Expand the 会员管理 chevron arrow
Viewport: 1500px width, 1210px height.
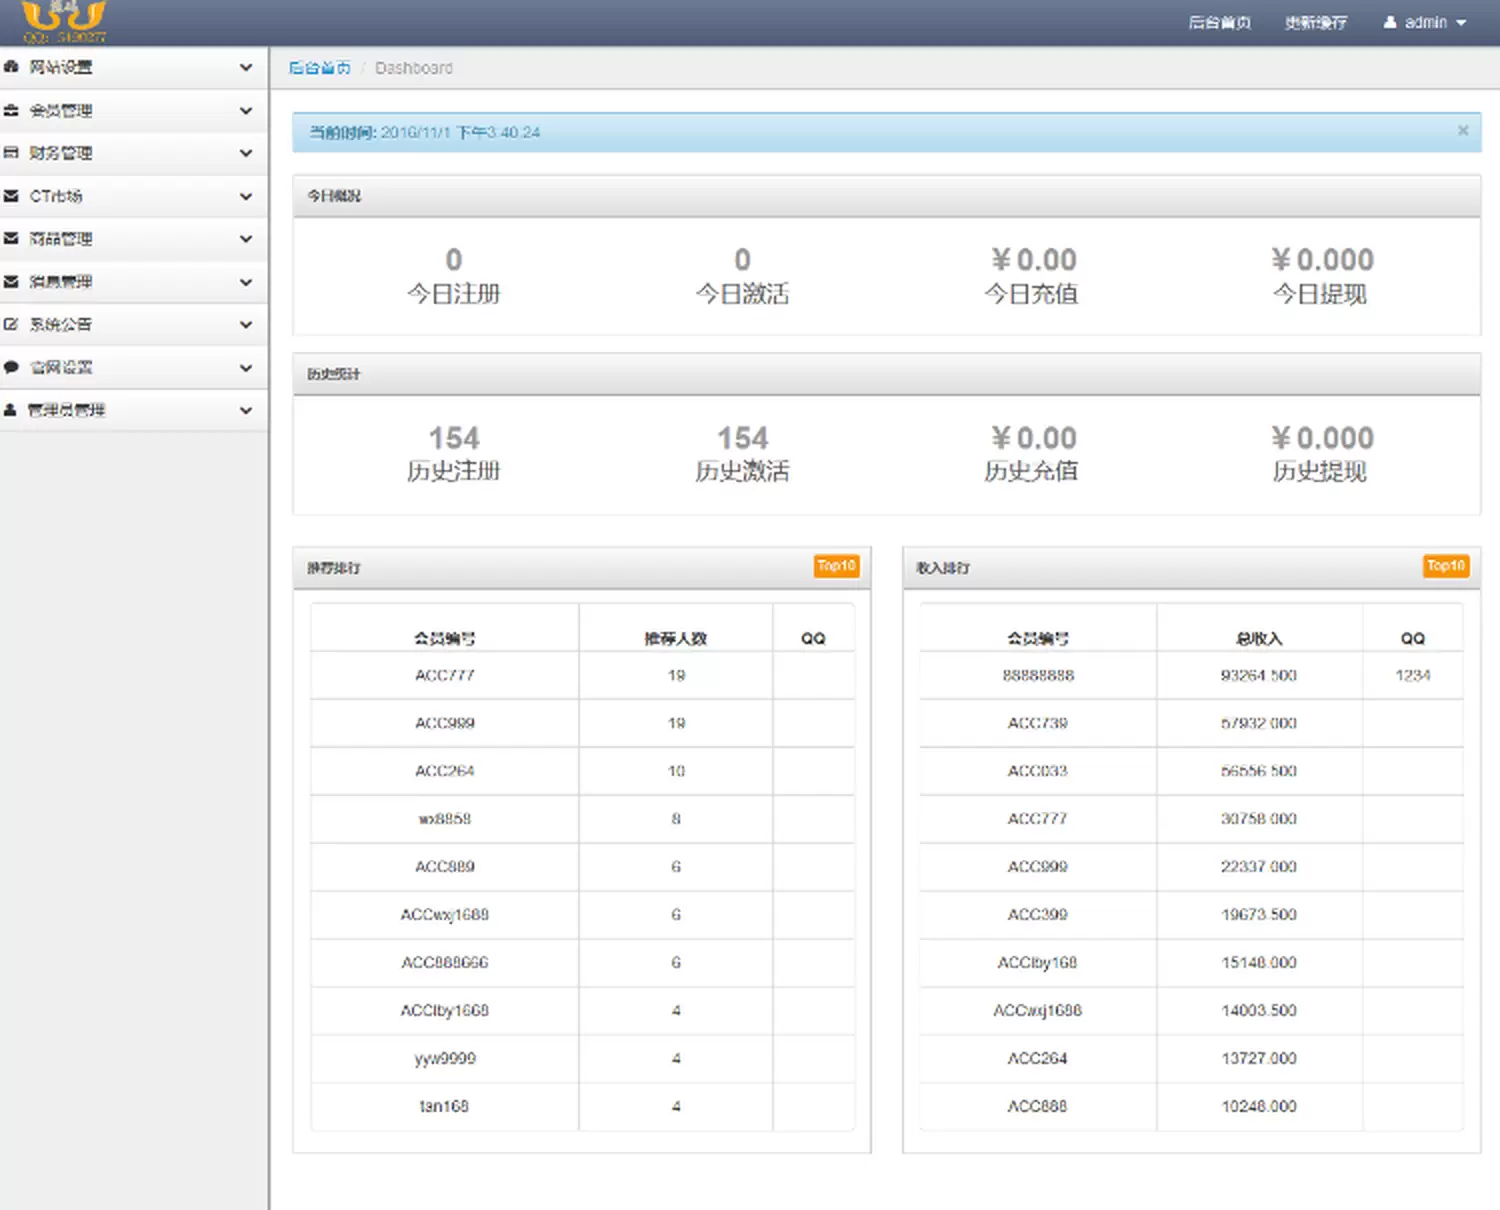[x=246, y=111]
